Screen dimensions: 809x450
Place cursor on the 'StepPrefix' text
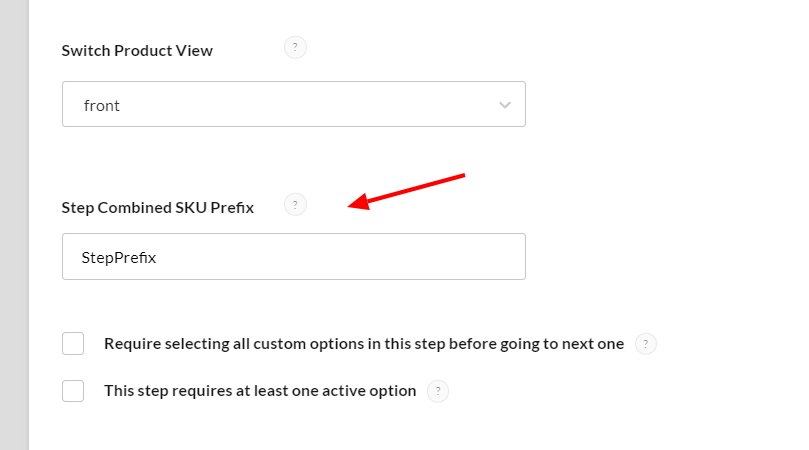(119, 257)
